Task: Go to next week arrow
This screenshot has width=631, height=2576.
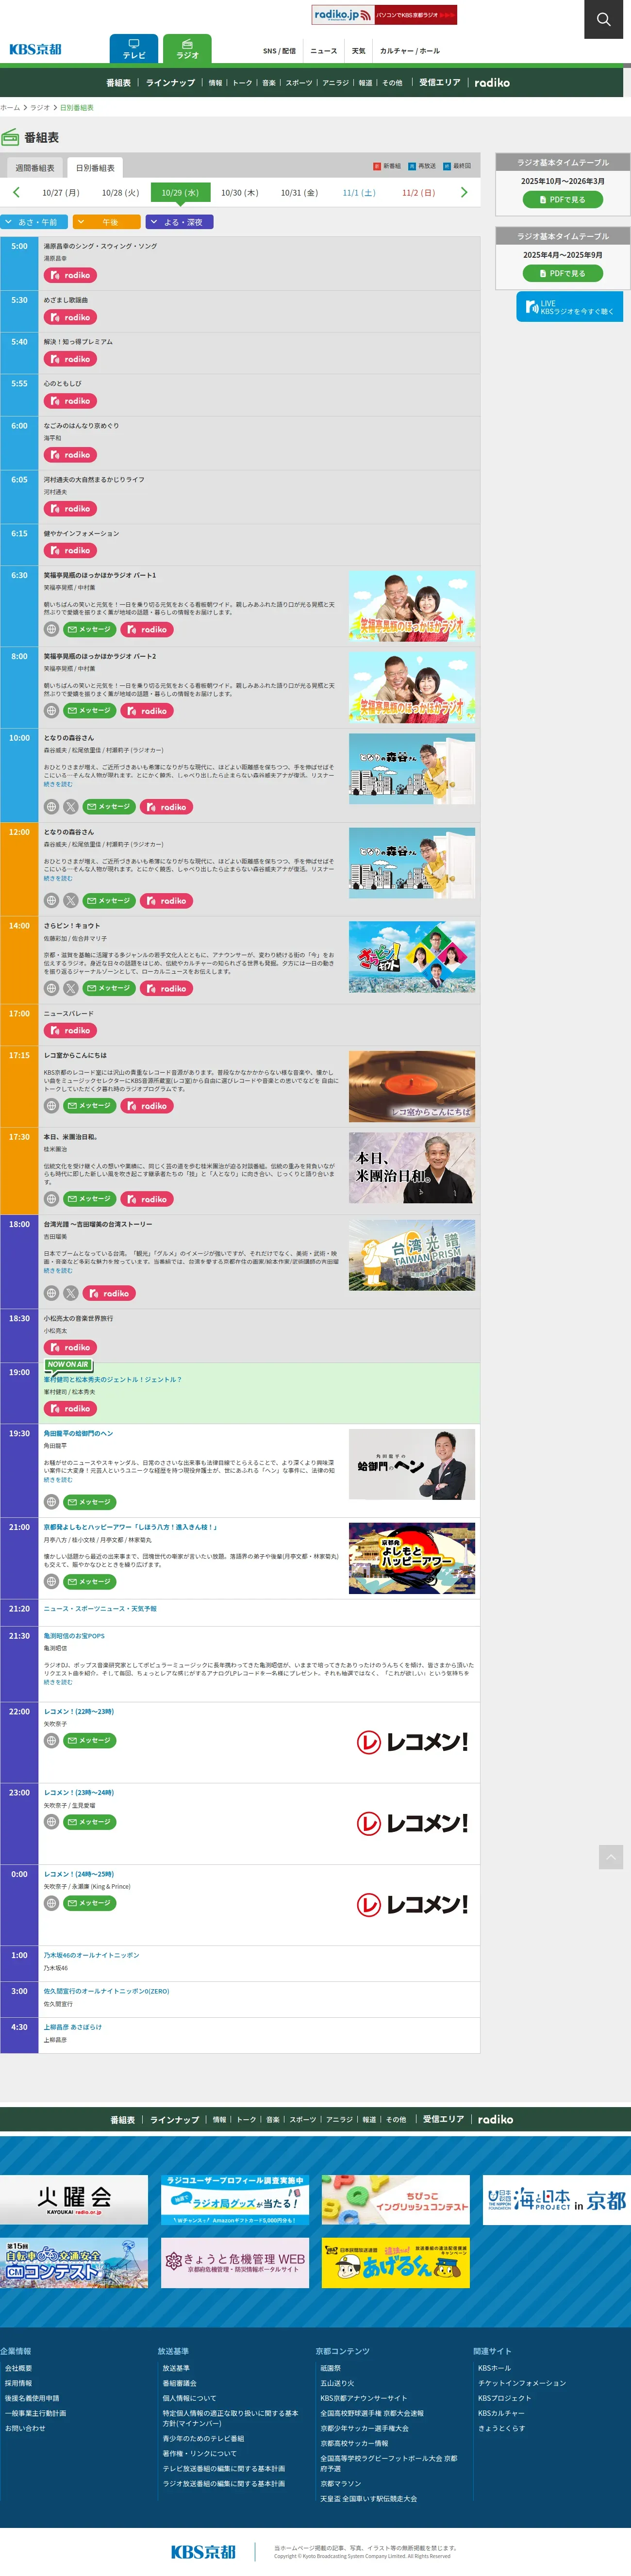Action: 464,192
